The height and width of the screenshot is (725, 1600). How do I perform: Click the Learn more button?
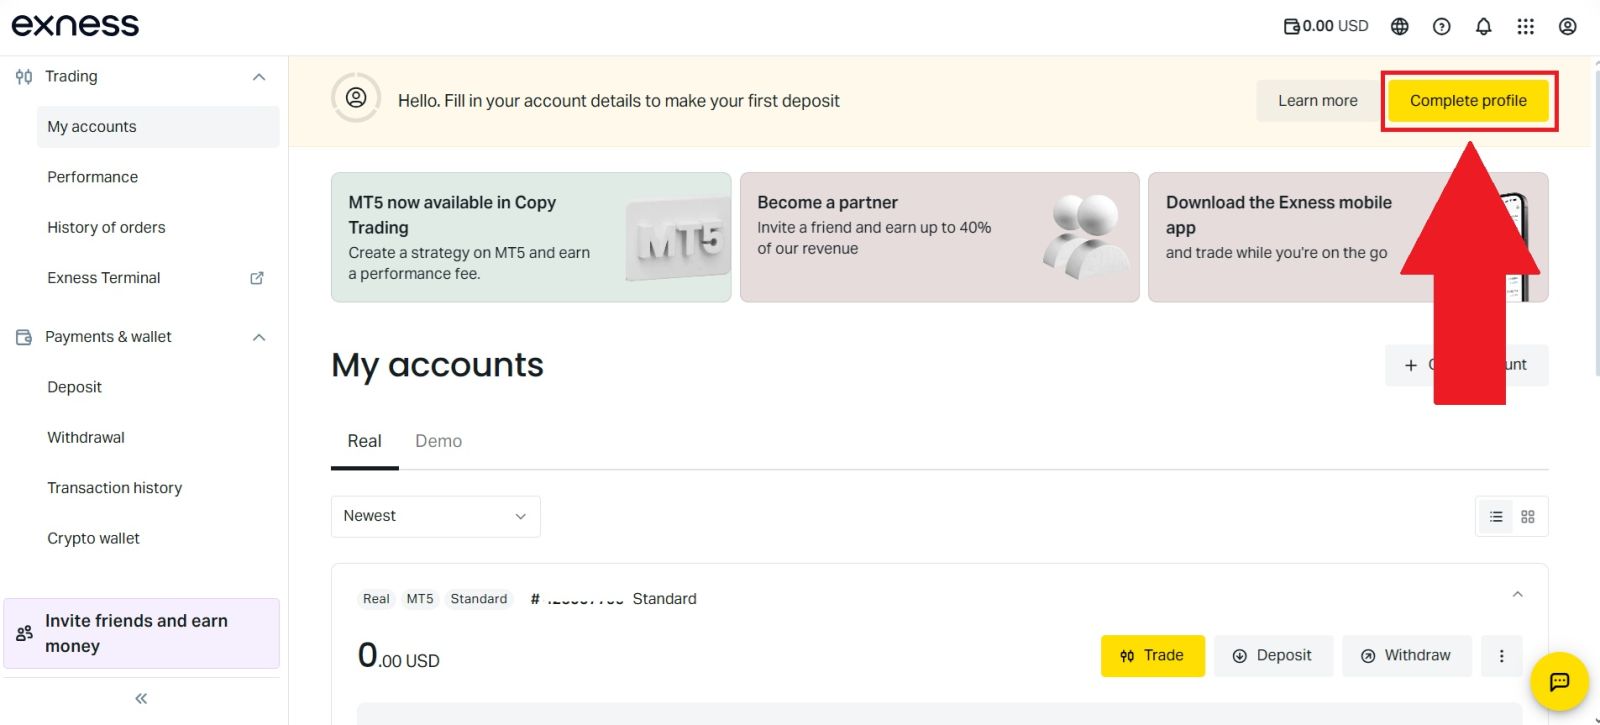1317,100
